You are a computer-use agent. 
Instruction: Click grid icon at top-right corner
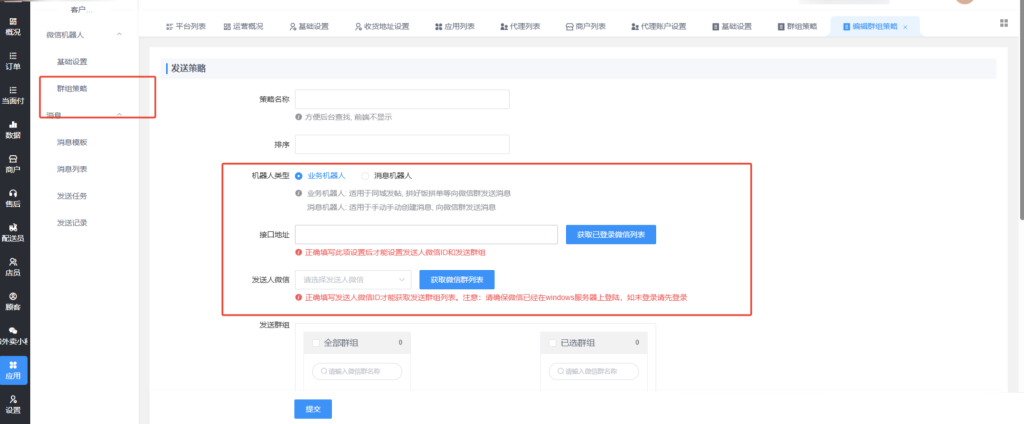point(1003,23)
